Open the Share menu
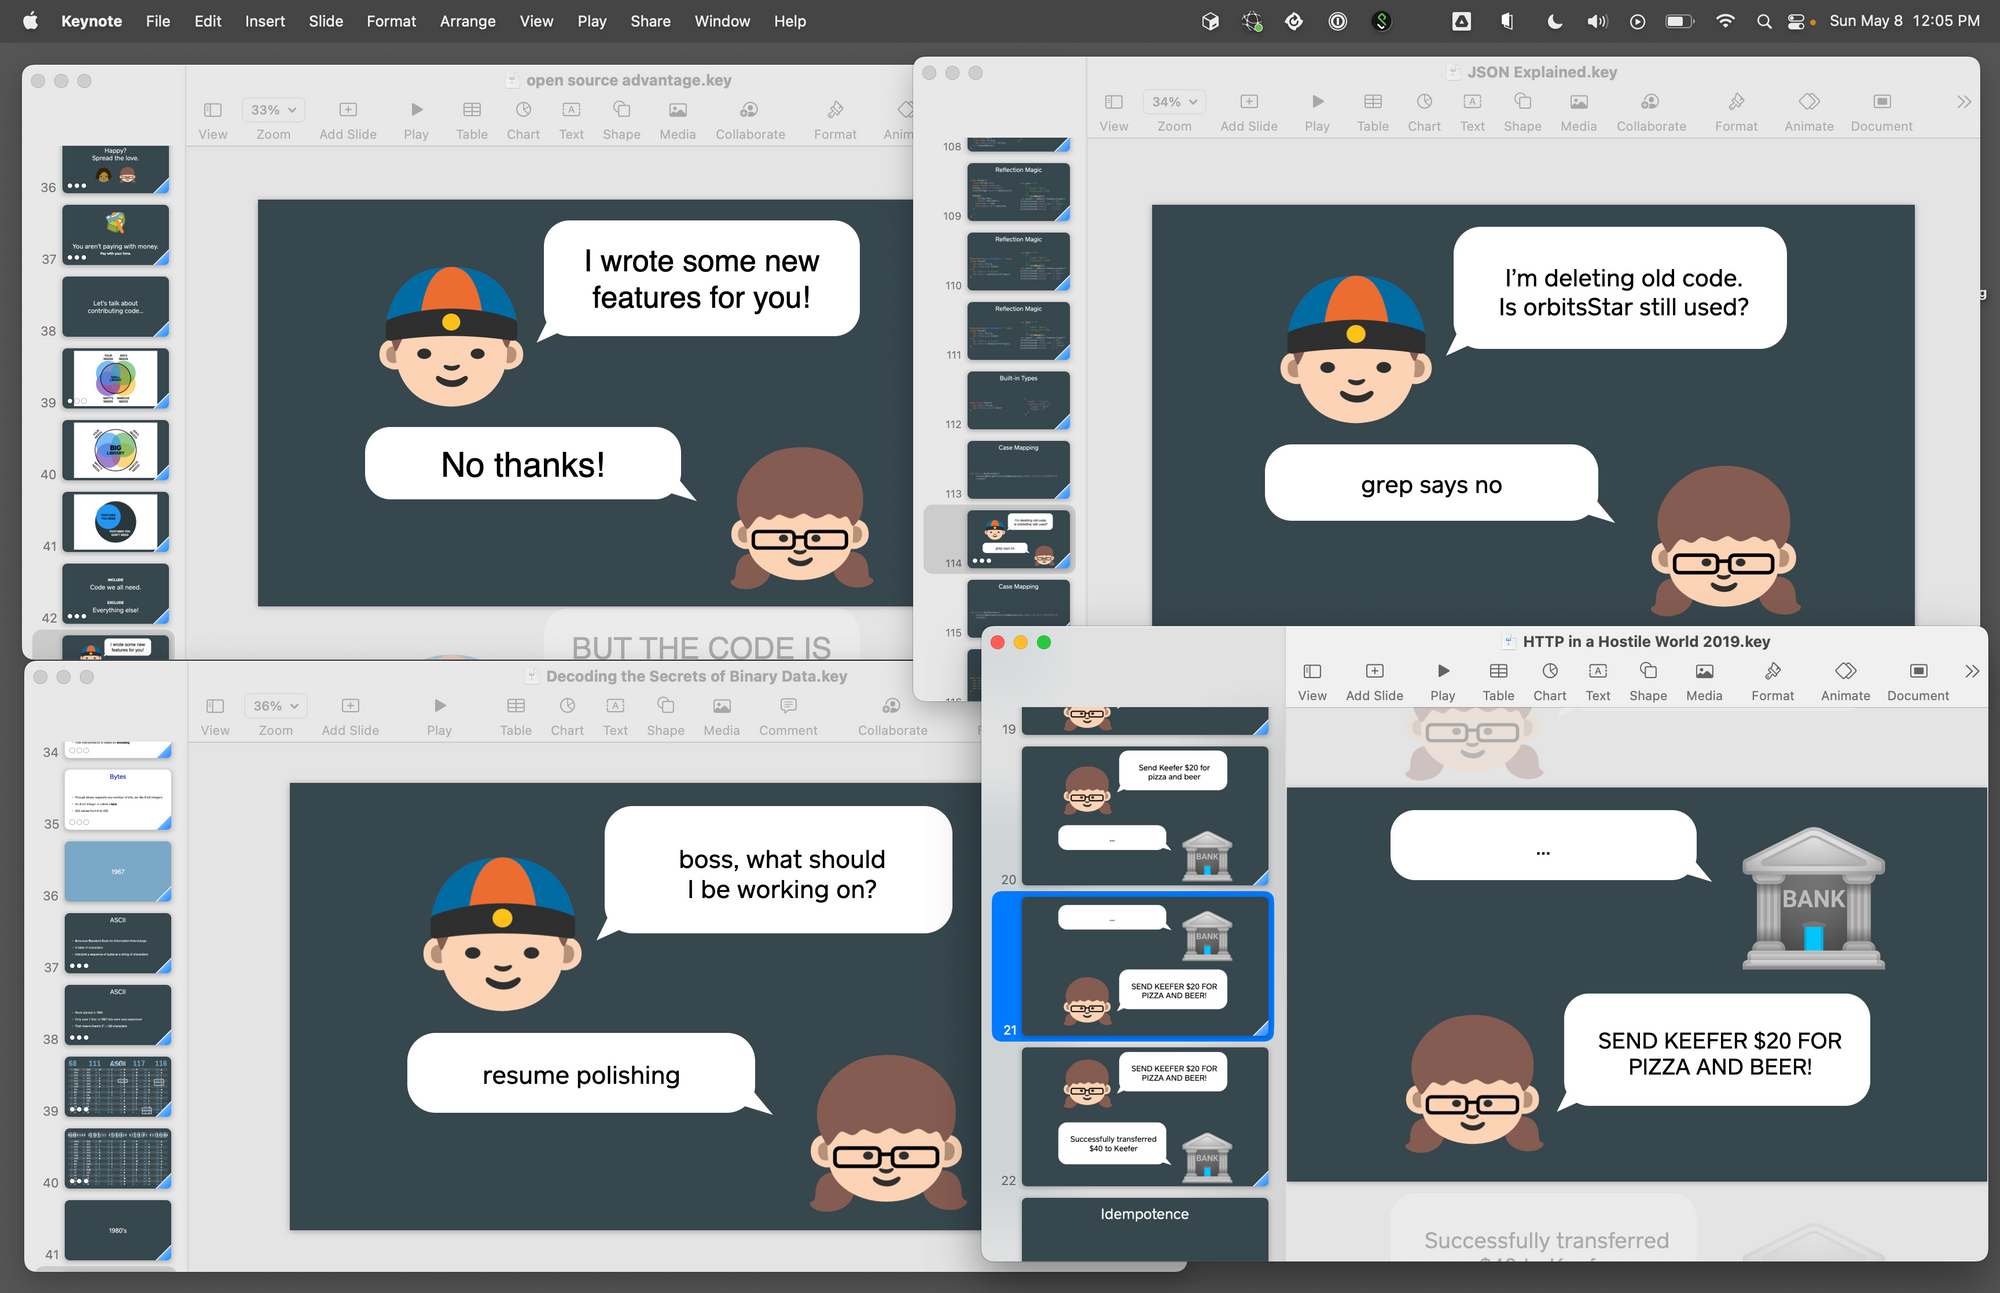The height and width of the screenshot is (1293, 2000). [x=650, y=21]
